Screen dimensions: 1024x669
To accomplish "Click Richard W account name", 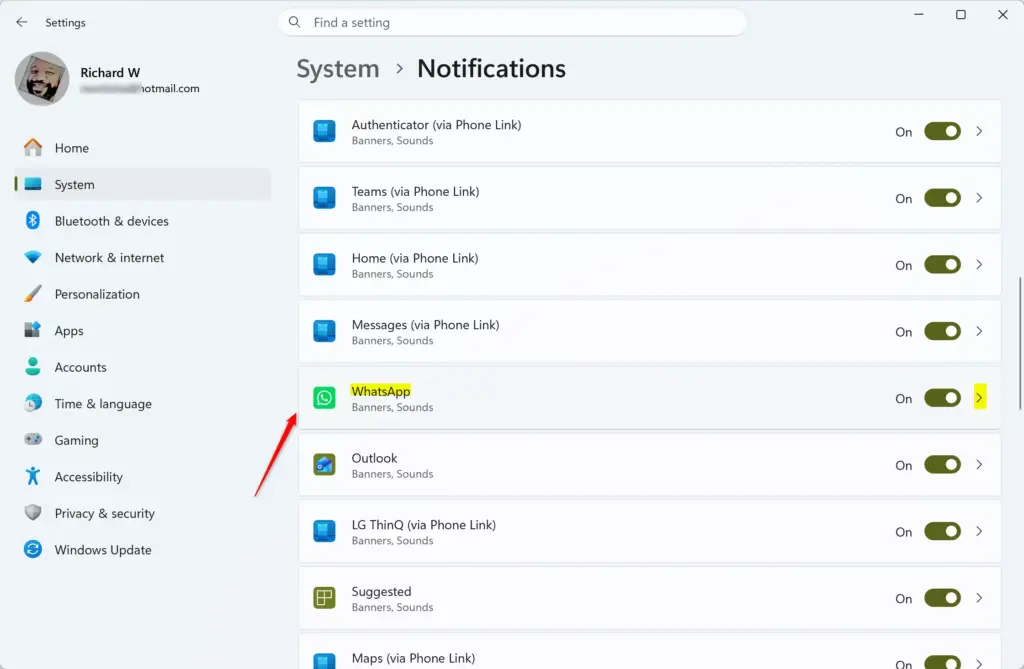I will [x=110, y=73].
